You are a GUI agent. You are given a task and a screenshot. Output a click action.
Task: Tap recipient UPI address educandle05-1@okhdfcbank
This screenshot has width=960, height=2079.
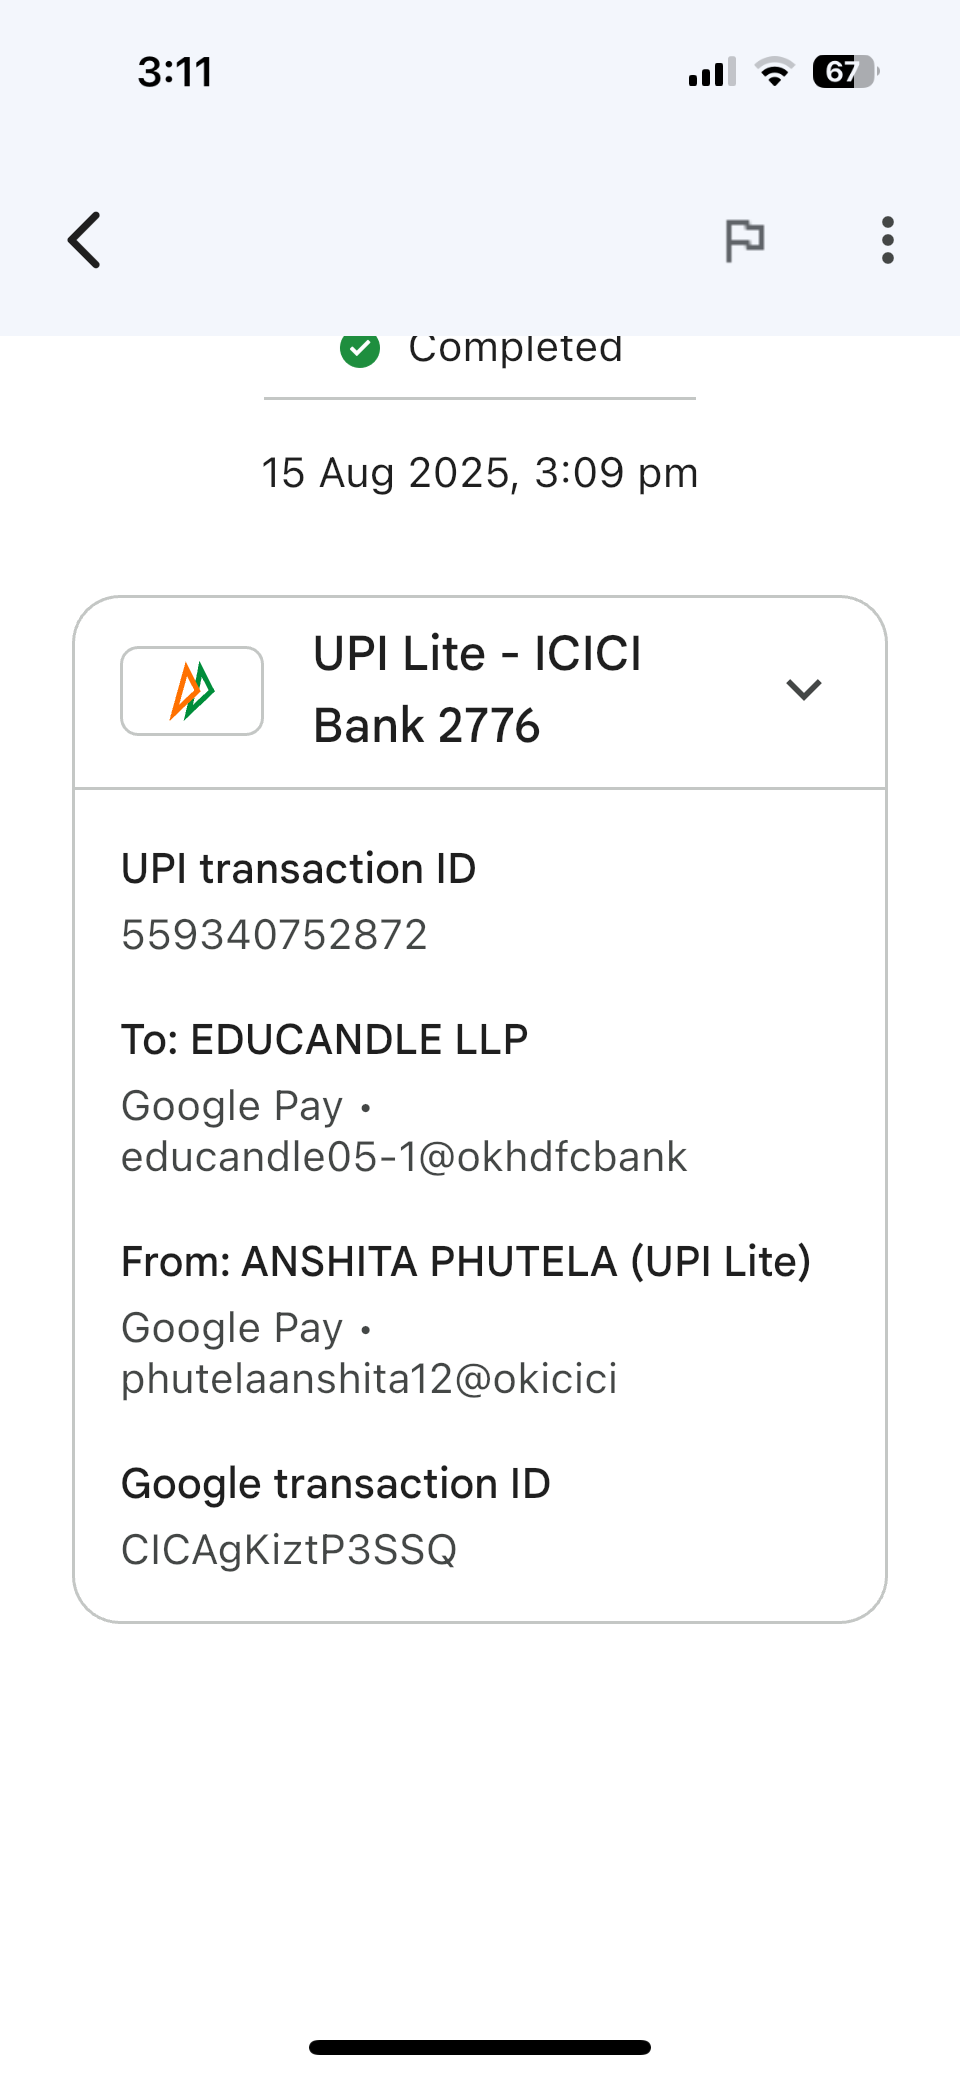[x=404, y=1157]
